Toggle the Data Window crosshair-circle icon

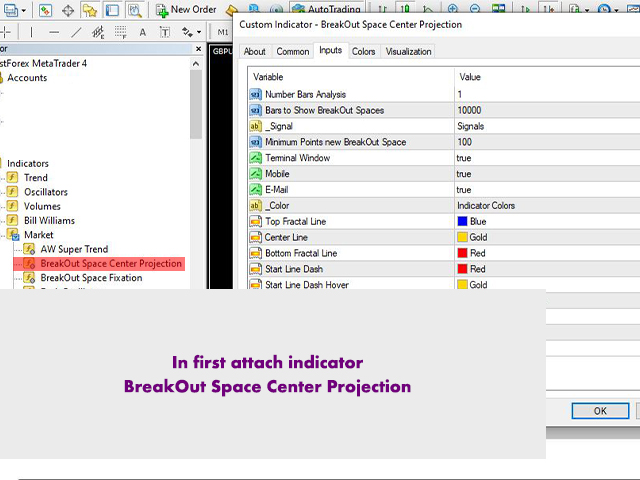pos(68,10)
